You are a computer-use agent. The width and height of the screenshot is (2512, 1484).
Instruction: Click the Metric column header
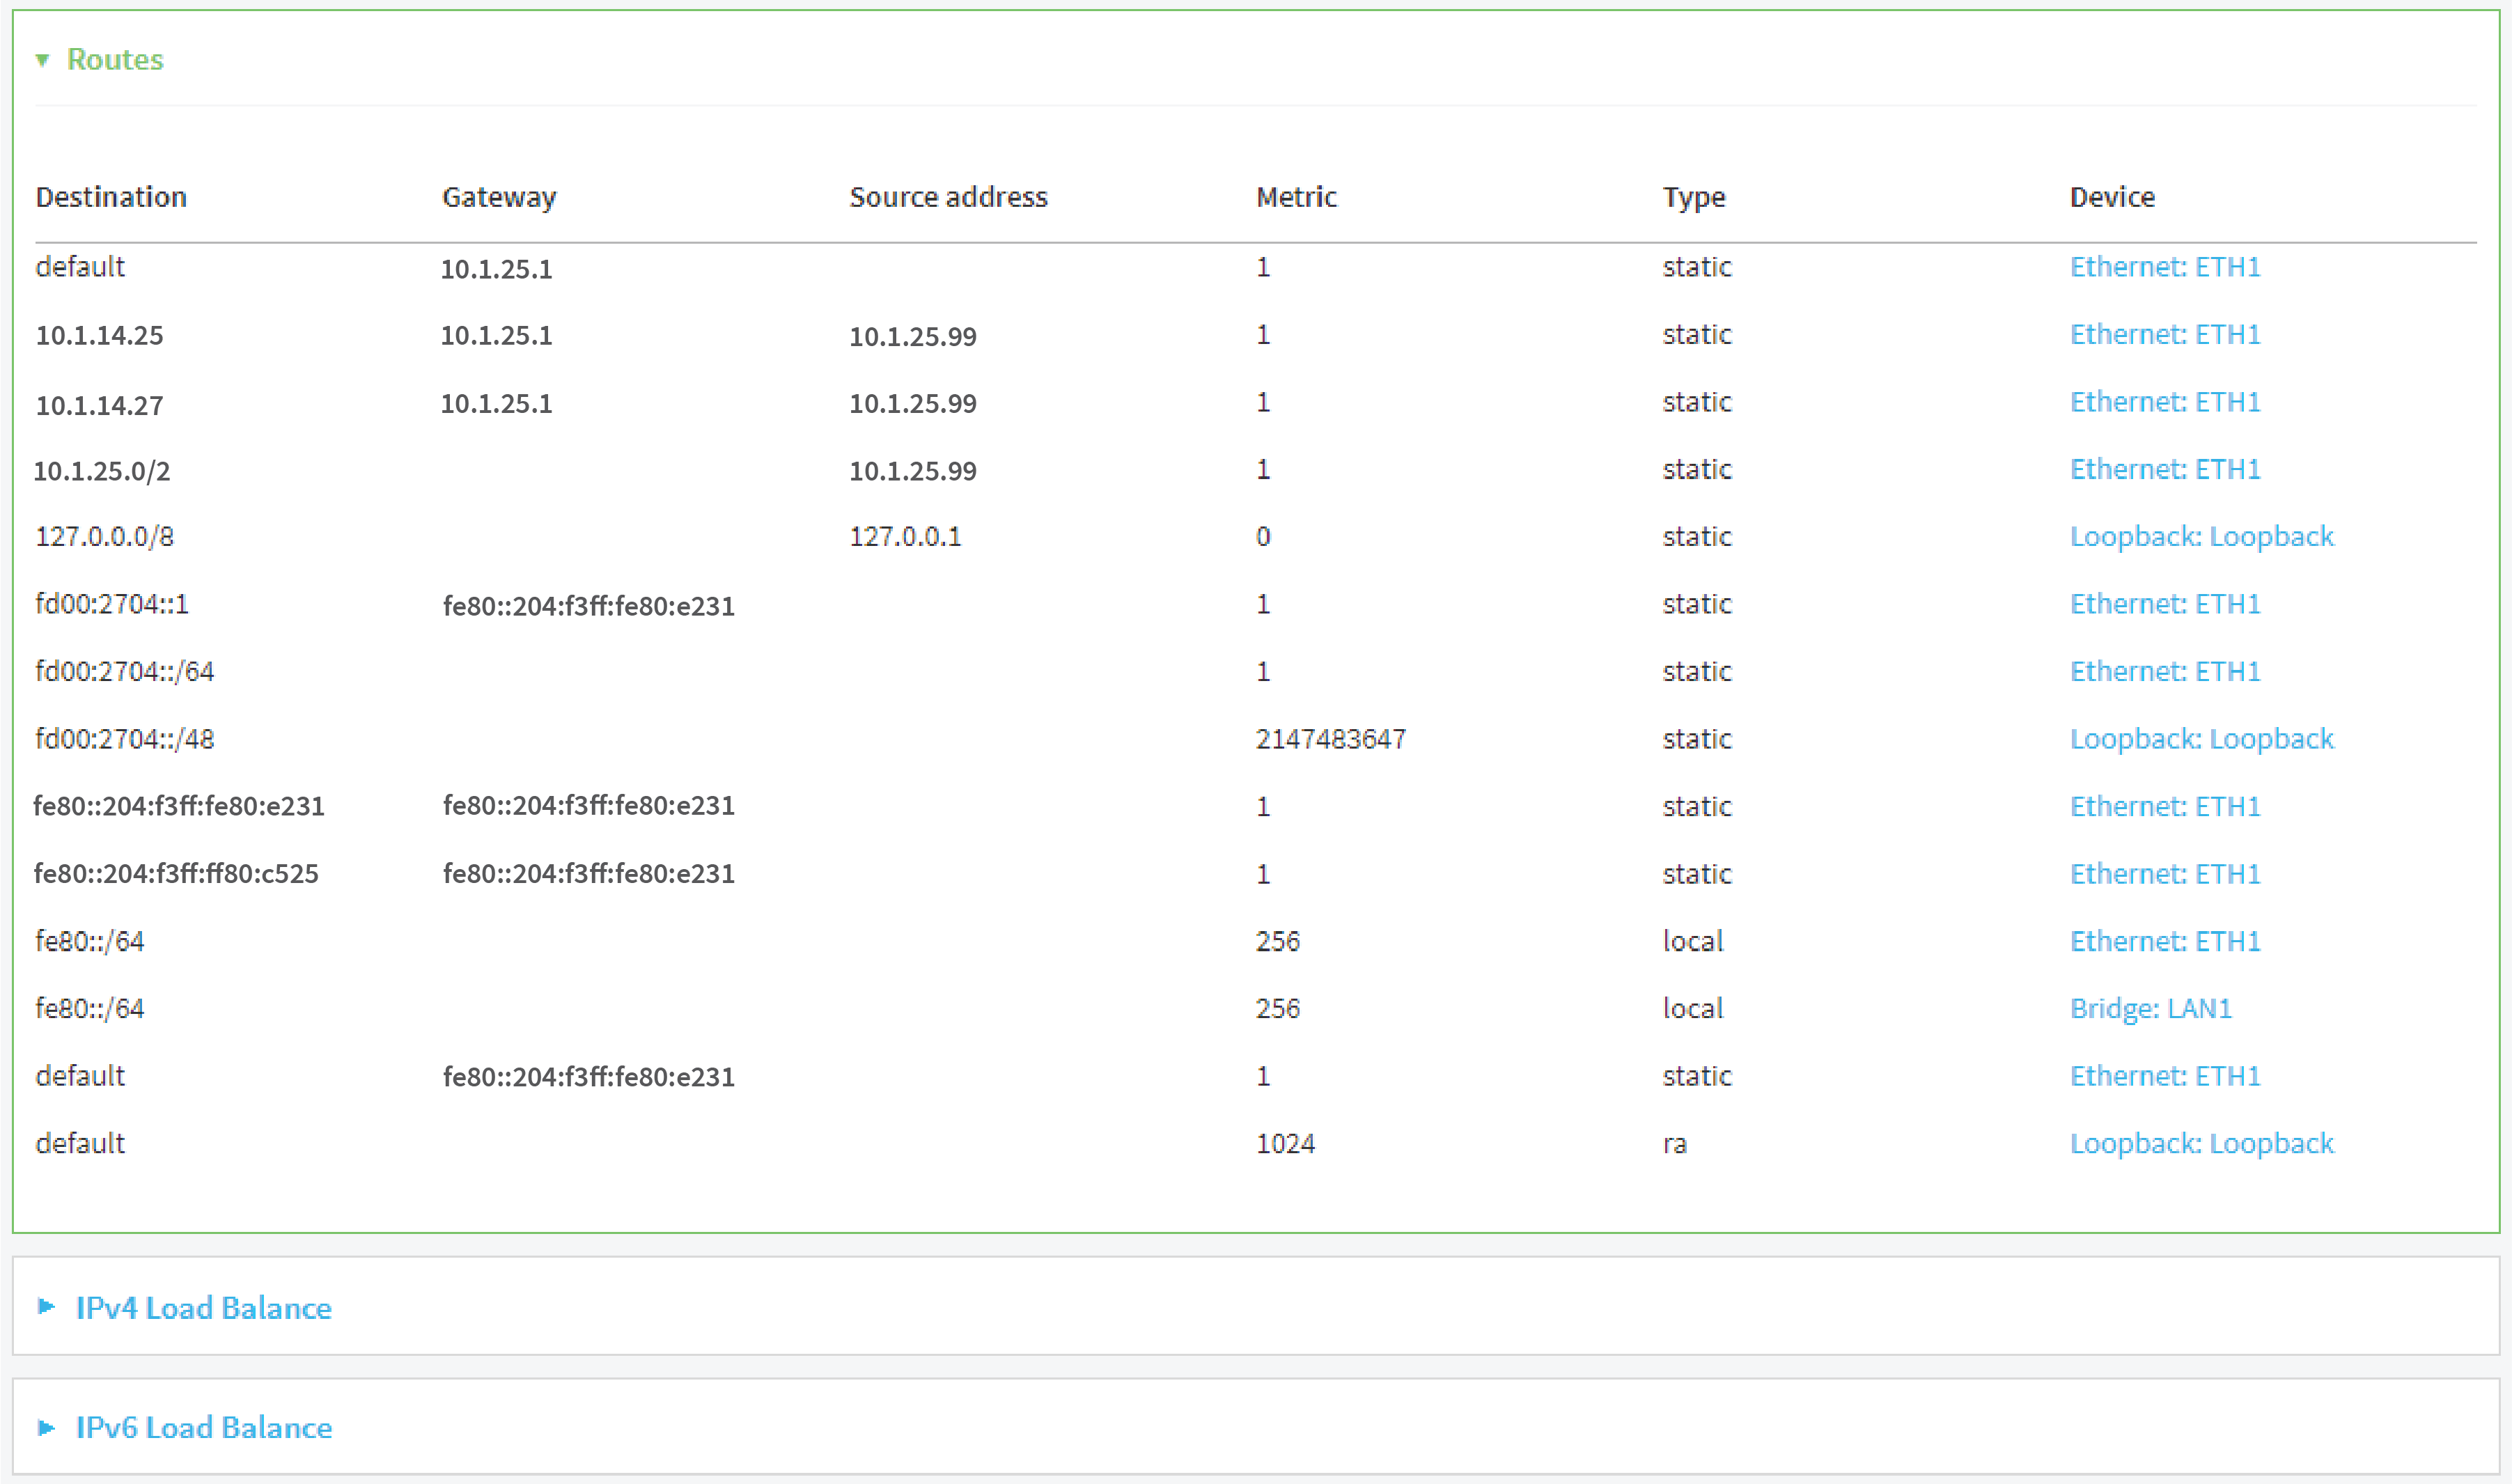1295,196
